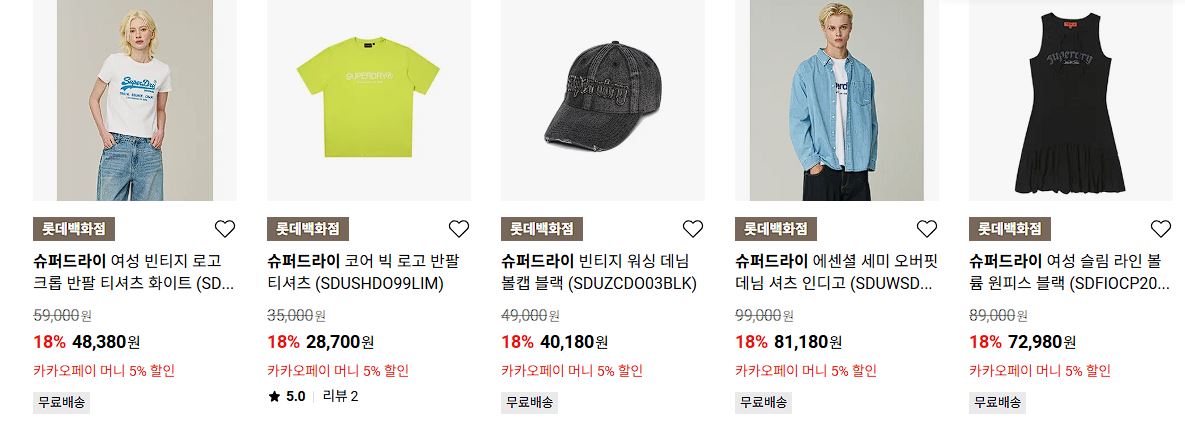Open white Superdry crop tee product image
1185x427 pixels.
click(135, 100)
